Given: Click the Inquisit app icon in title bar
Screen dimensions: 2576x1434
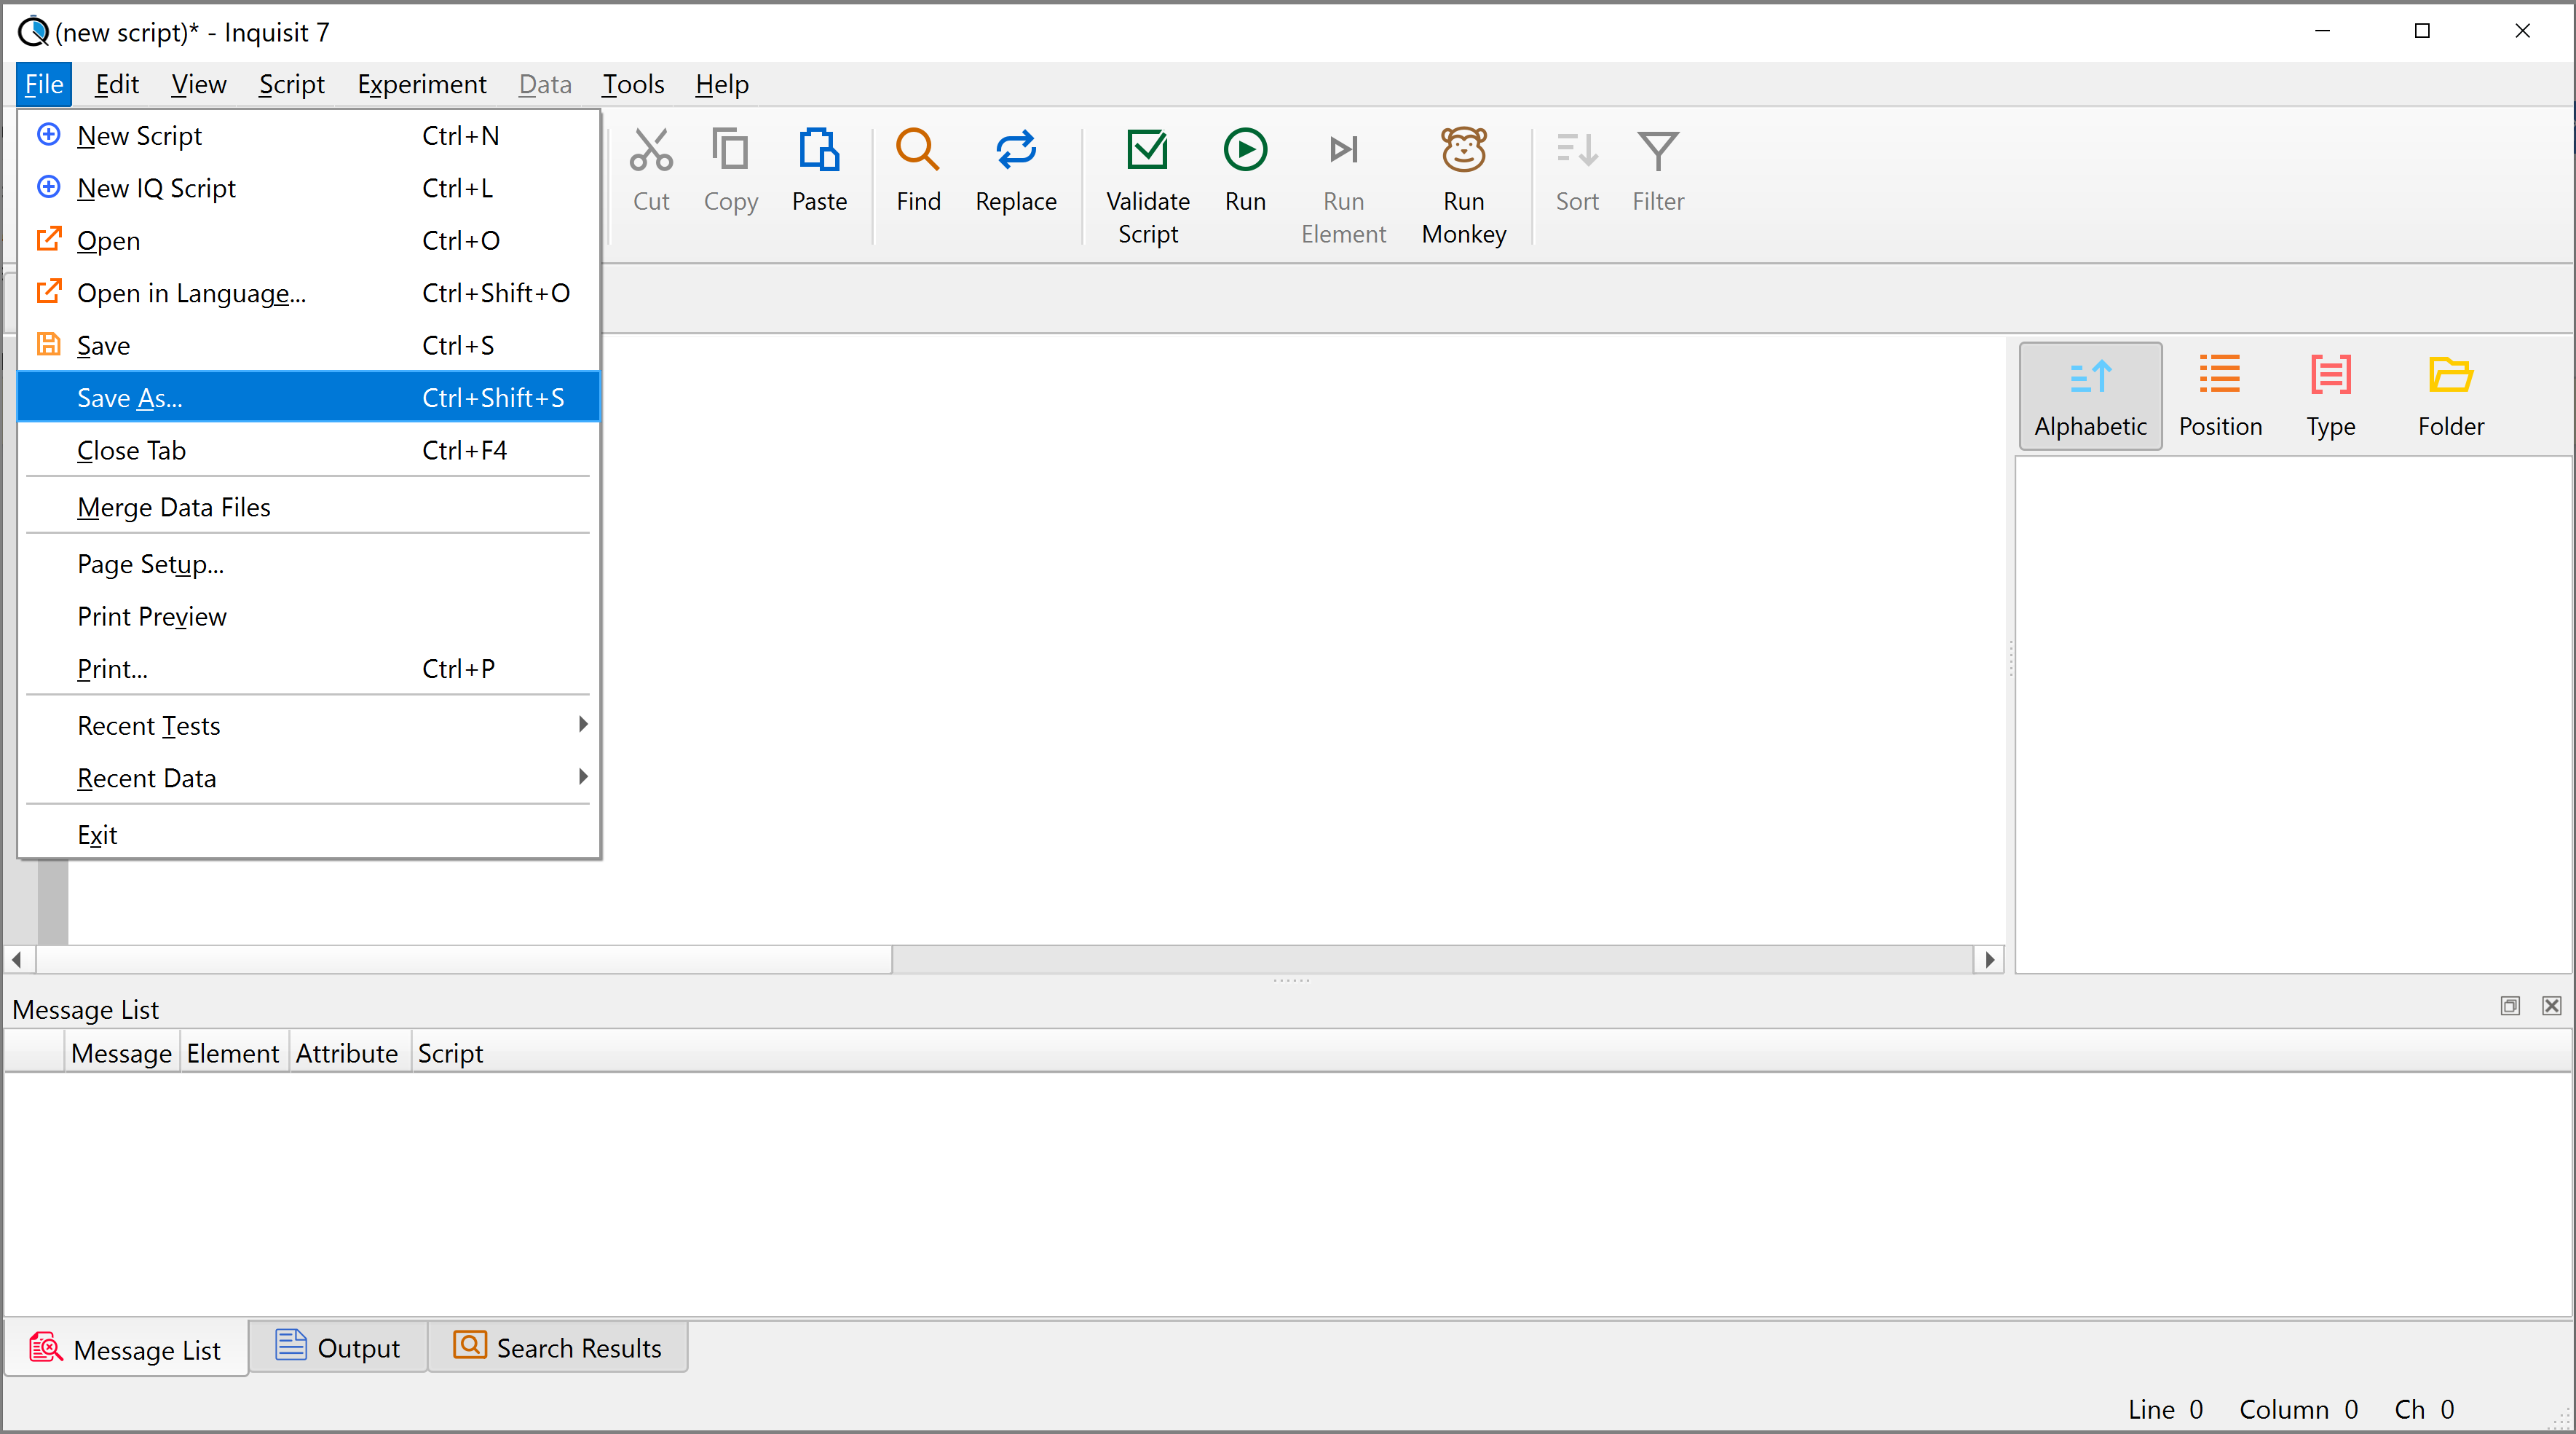Looking at the screenshot, I should coord(33,32).
